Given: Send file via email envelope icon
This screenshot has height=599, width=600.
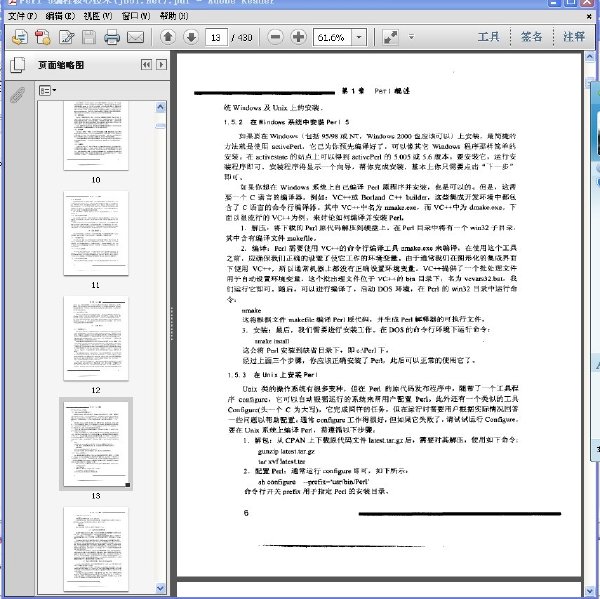Looking at the screenshot, I should point(135,38).
